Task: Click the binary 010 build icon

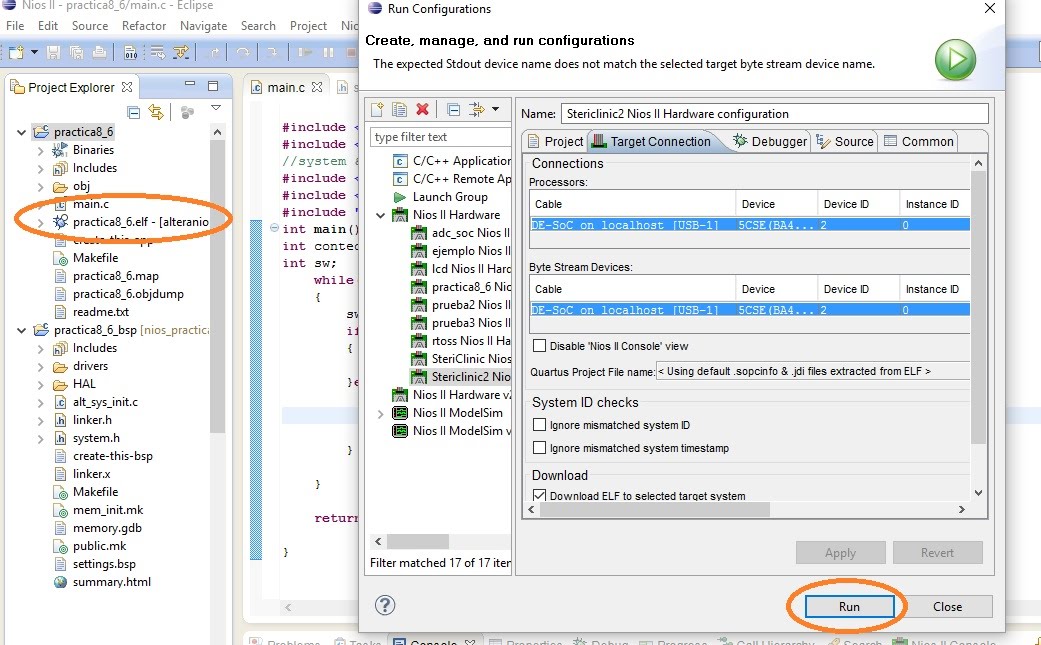Action: click(130, 52)
